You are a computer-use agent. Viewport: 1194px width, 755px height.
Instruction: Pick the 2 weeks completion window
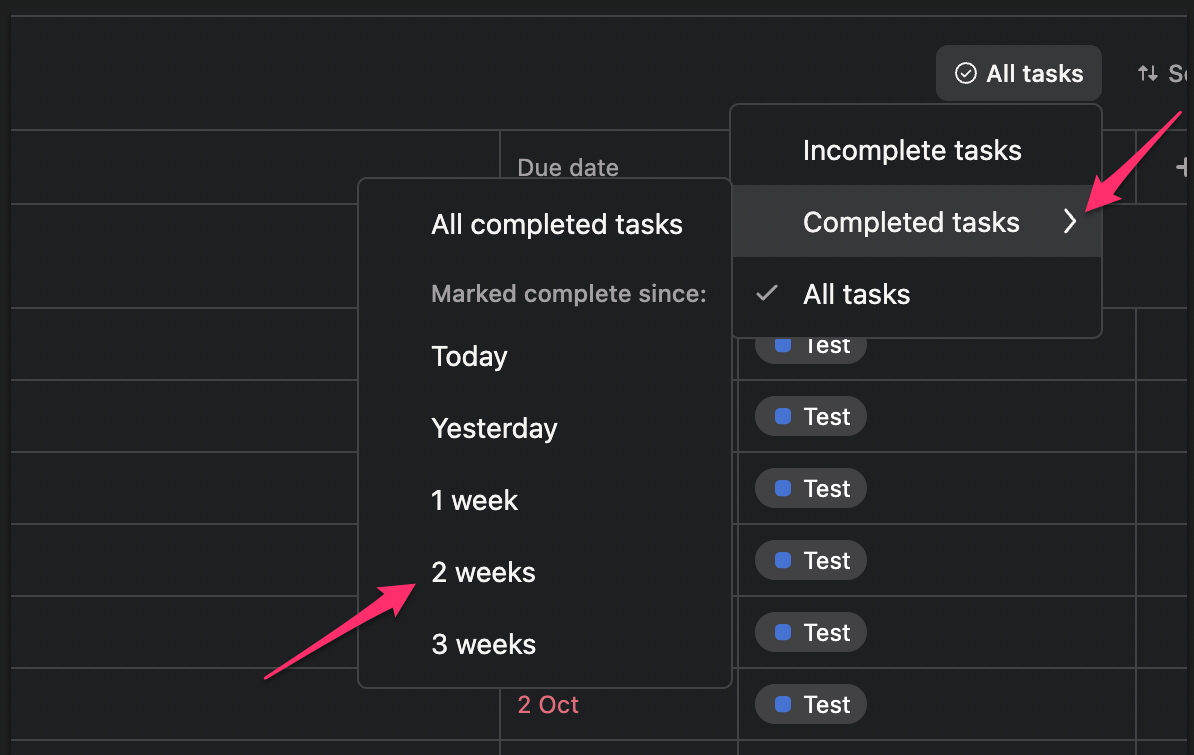pos(483,572)
